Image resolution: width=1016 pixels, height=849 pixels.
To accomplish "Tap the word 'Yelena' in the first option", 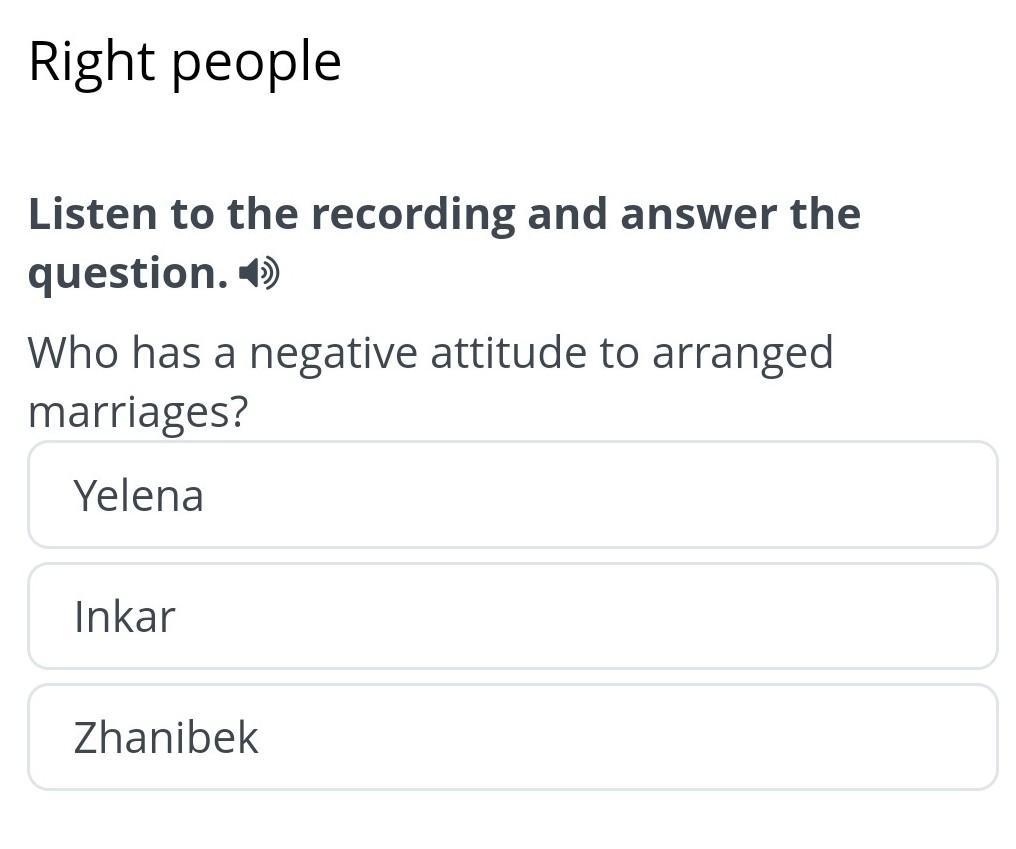I will [x=139, y=496].
